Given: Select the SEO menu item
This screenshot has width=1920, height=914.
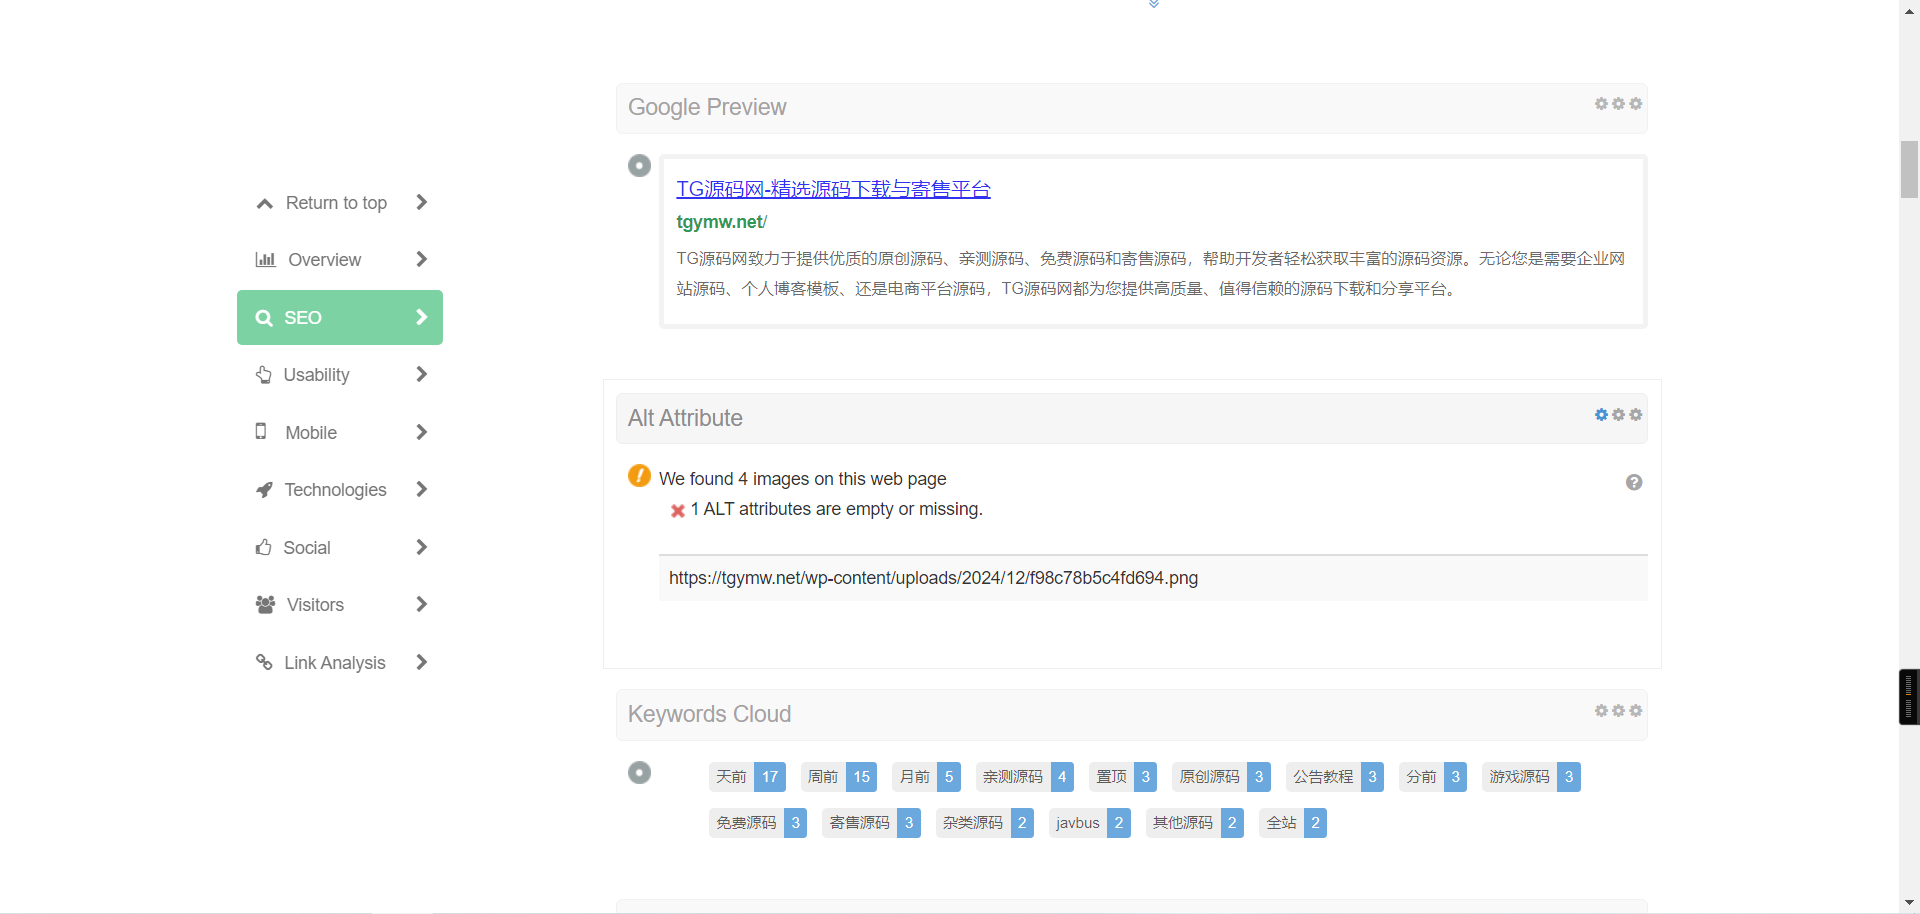Looking at the screenshot, I should point(339,318).
